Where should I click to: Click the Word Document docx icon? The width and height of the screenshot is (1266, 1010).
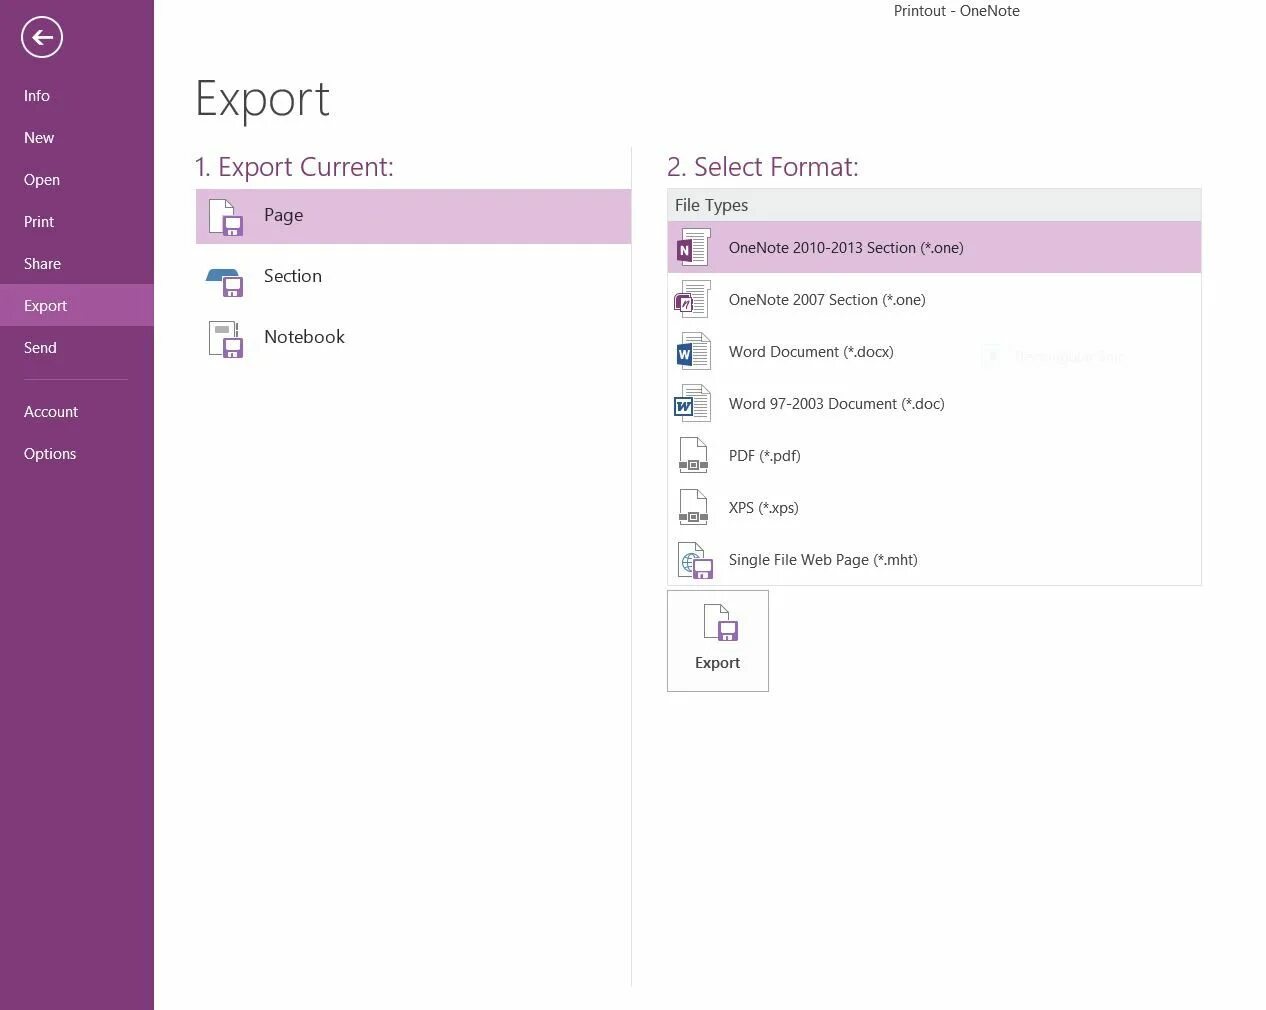click(x=693, y=352)
